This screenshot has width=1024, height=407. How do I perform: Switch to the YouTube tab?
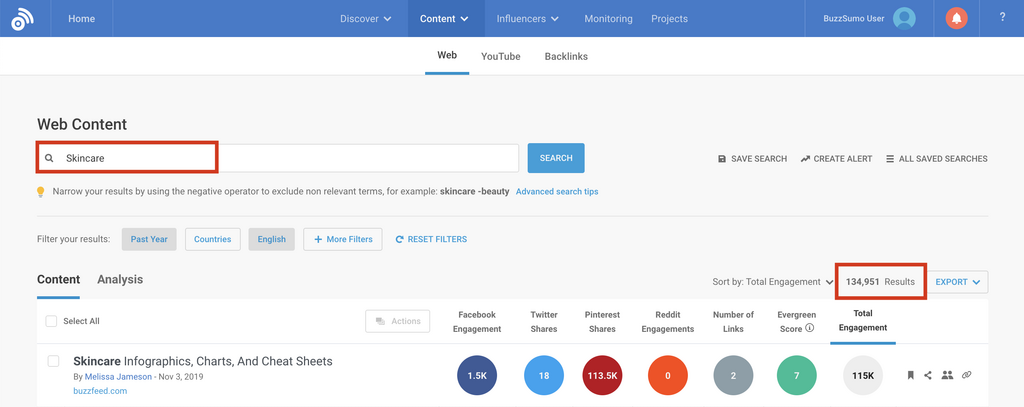(500, 56)
